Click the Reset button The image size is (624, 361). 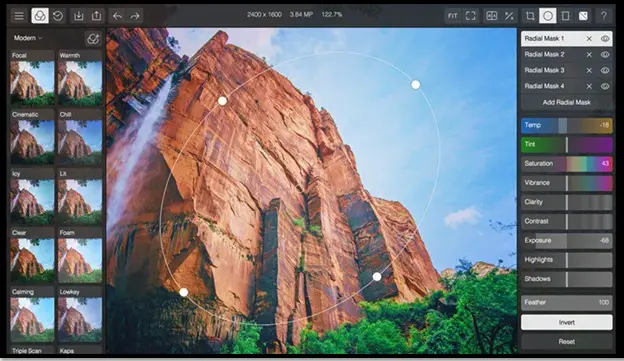[x=567, y=341]
